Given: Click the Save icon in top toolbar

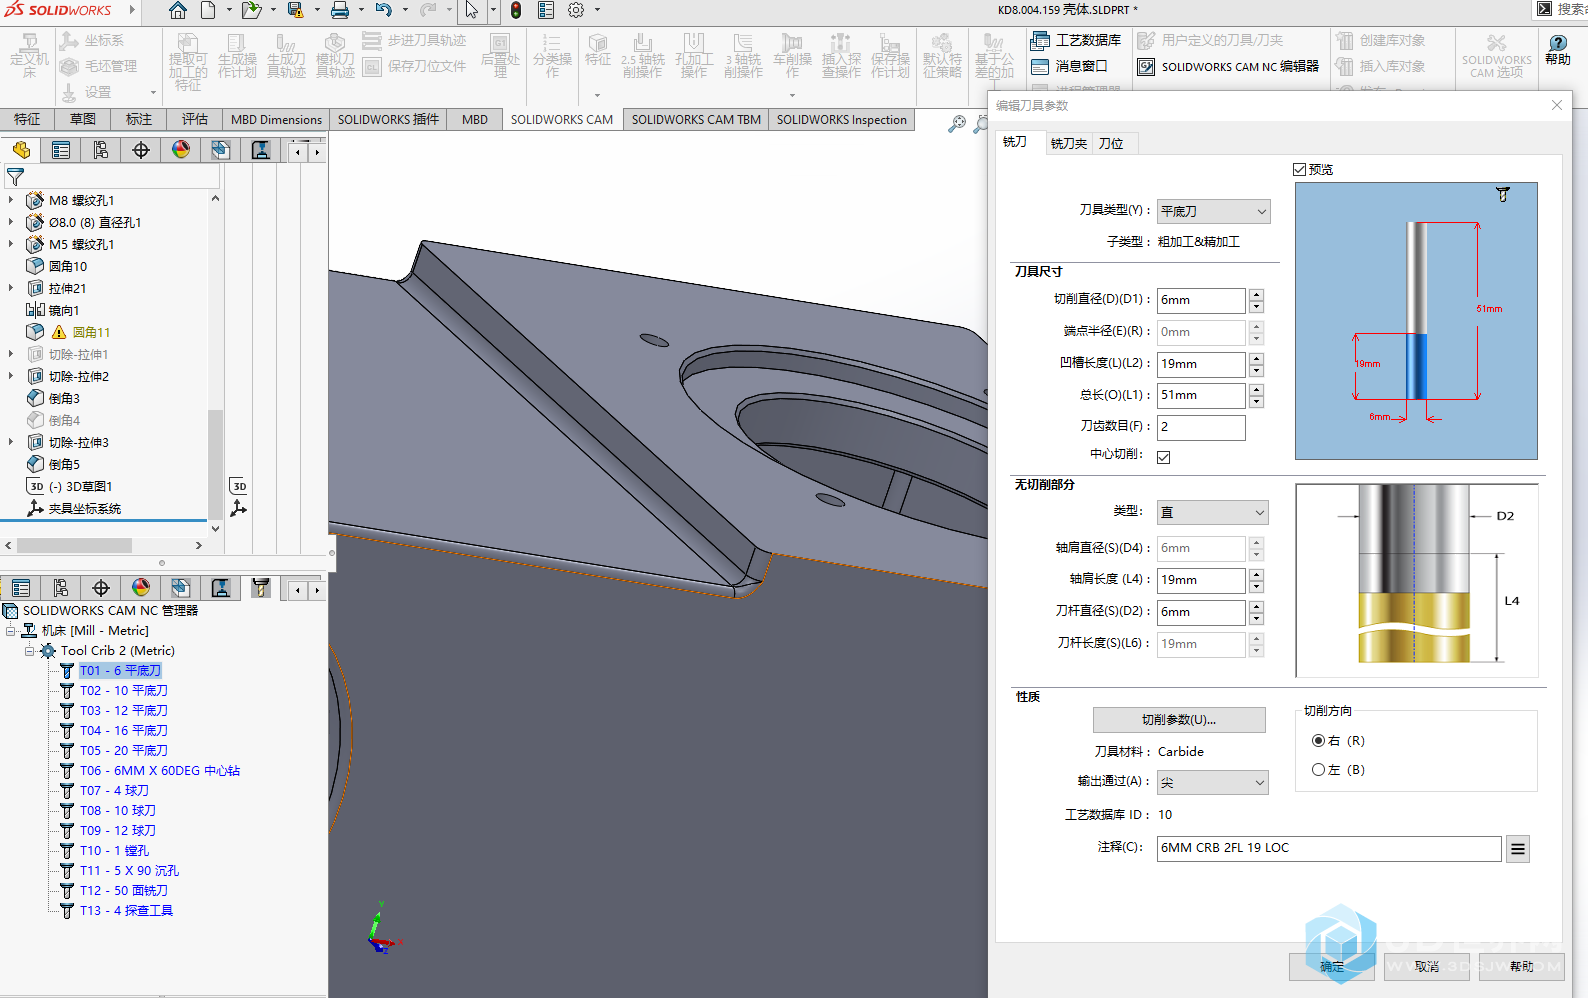Looking at the screenshot, I should 296,11.
